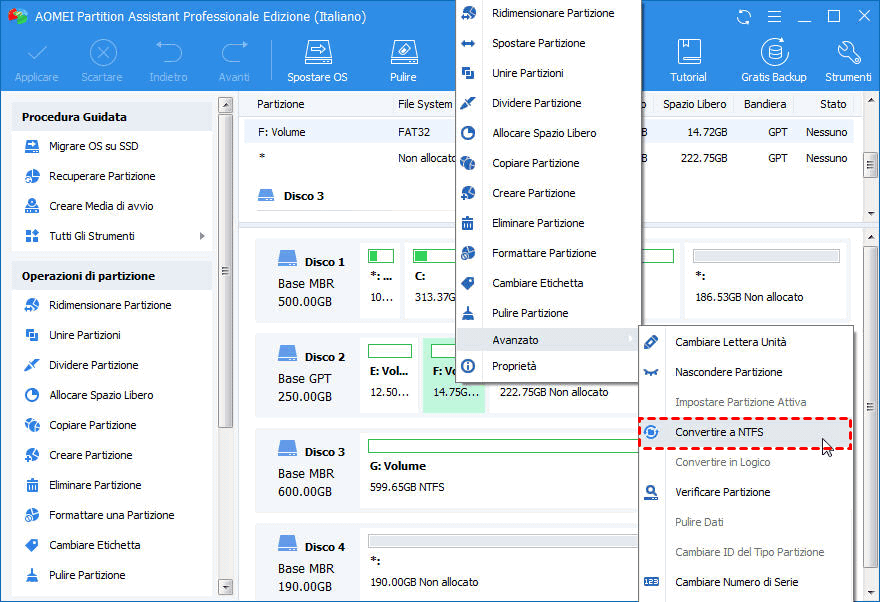
Task: Select Disco 1 186.53GB Non allocato block
Action: tap(766, 281)
